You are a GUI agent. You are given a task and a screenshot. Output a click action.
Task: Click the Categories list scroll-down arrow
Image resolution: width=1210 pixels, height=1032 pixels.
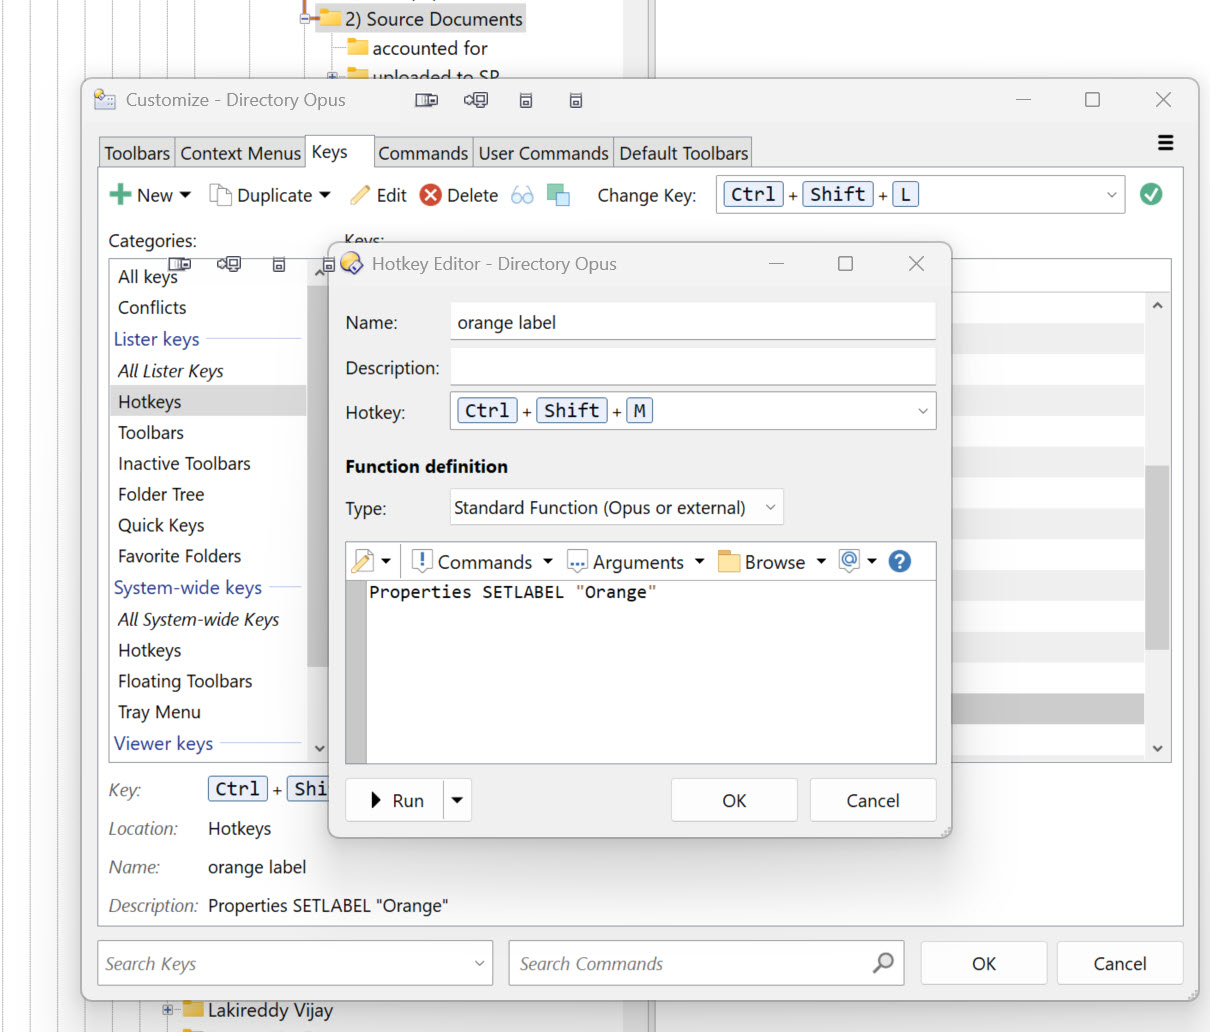319,747
